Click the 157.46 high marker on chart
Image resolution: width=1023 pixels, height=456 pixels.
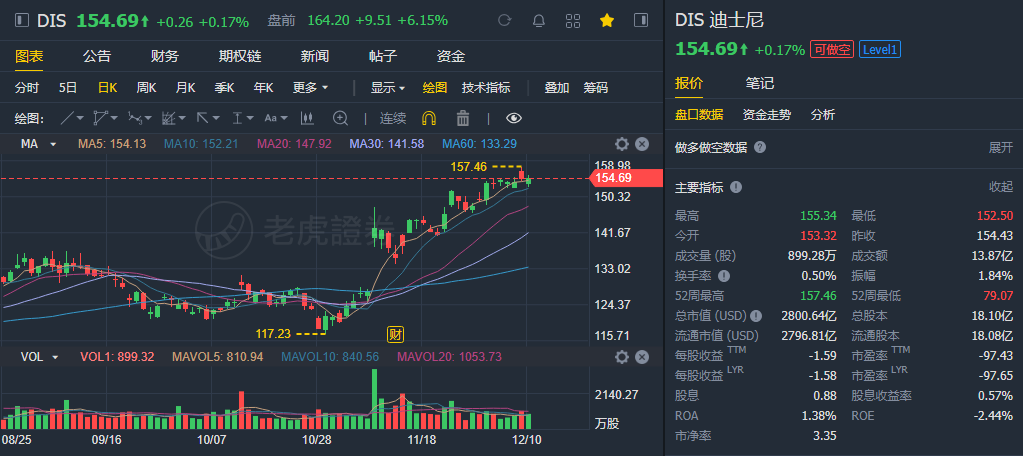(x=468, y=167)
